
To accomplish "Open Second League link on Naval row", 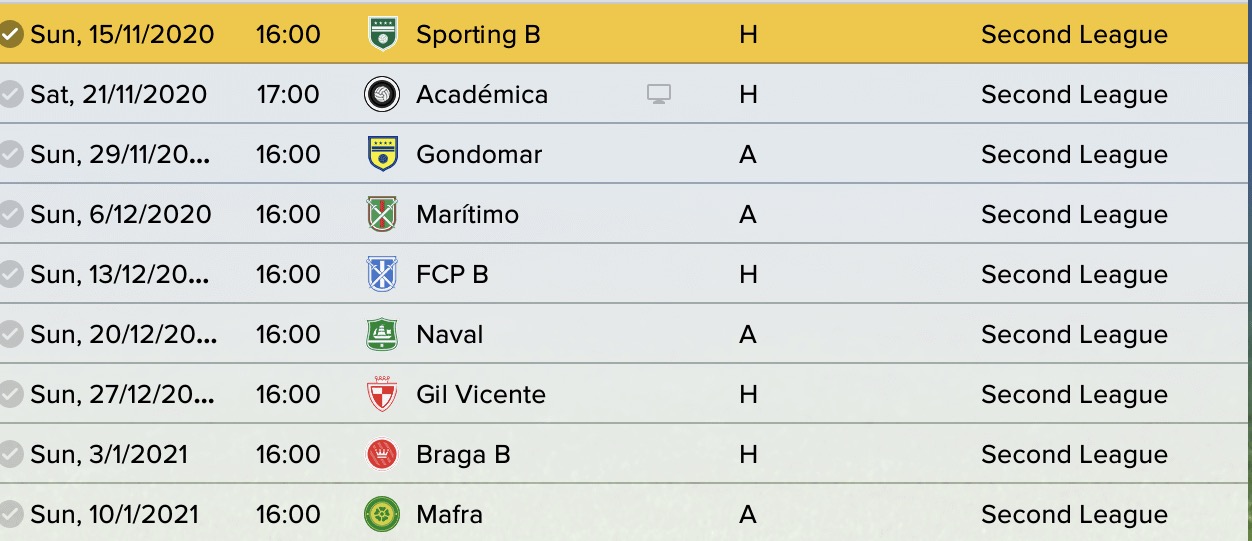I will click(x=1074, y=335).
